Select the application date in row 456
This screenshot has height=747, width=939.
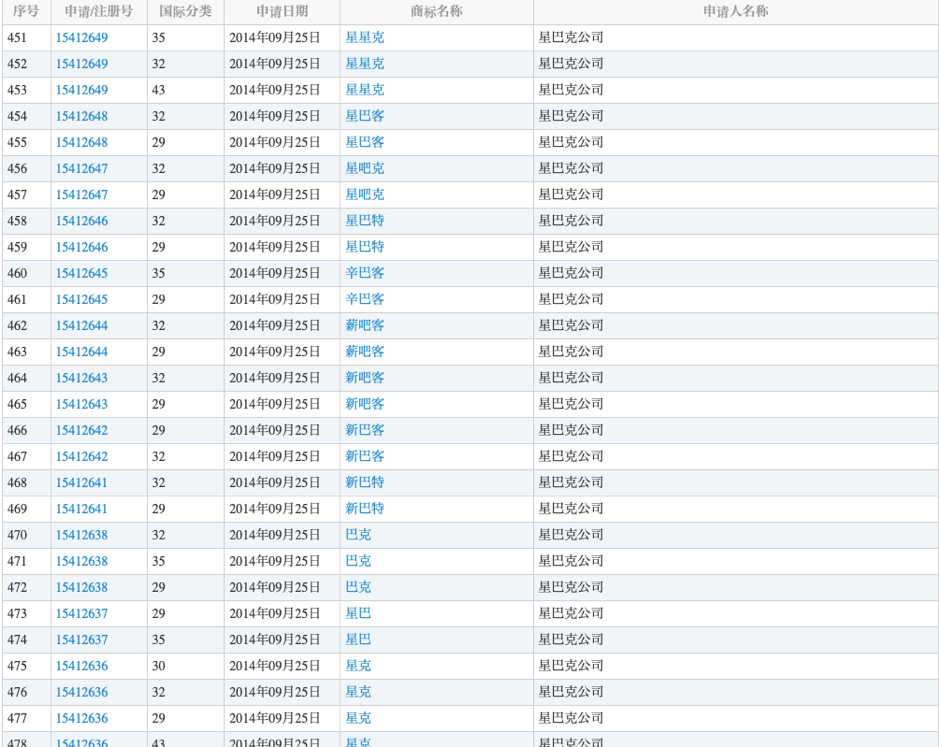click(x=274, y=168)
